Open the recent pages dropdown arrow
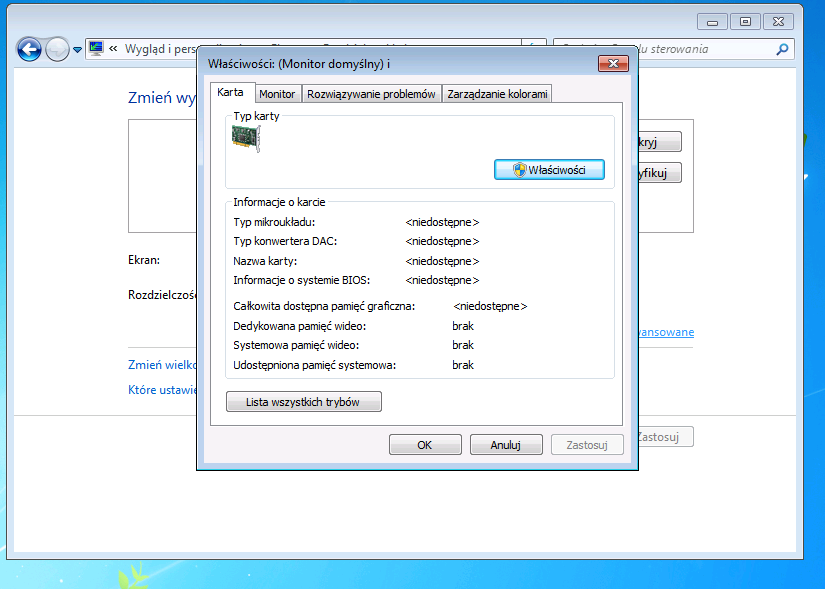This screenshot has width=825, height=589. click(x=76, y=48)
